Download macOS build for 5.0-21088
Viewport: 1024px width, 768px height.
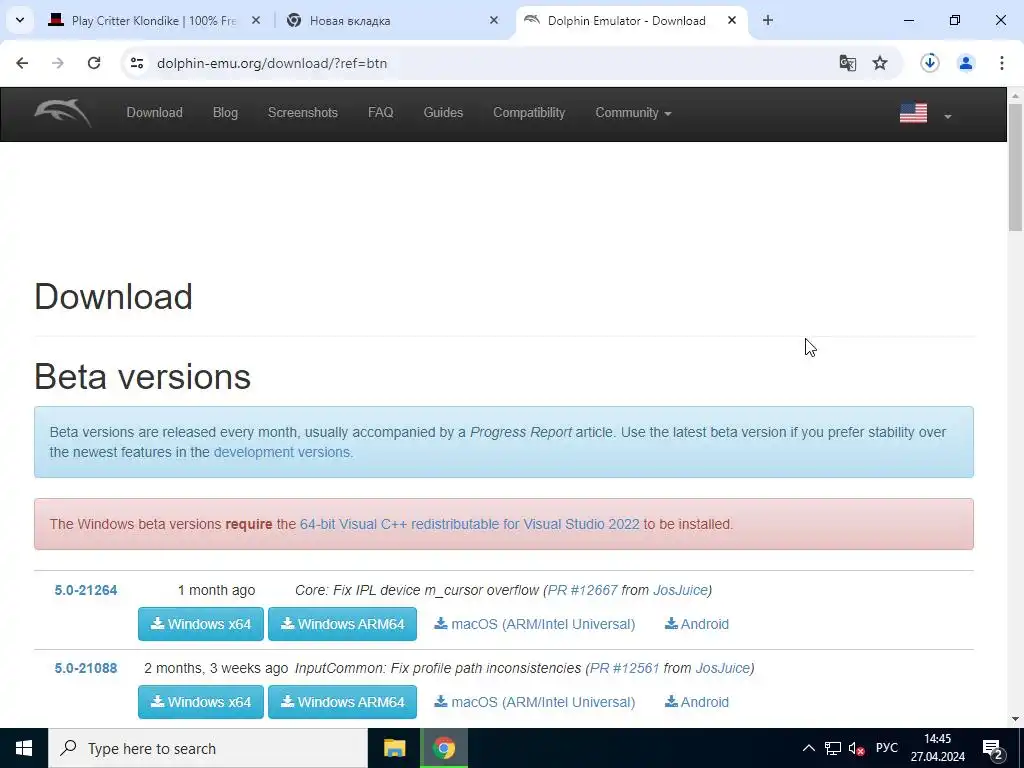tap(535, 702)
